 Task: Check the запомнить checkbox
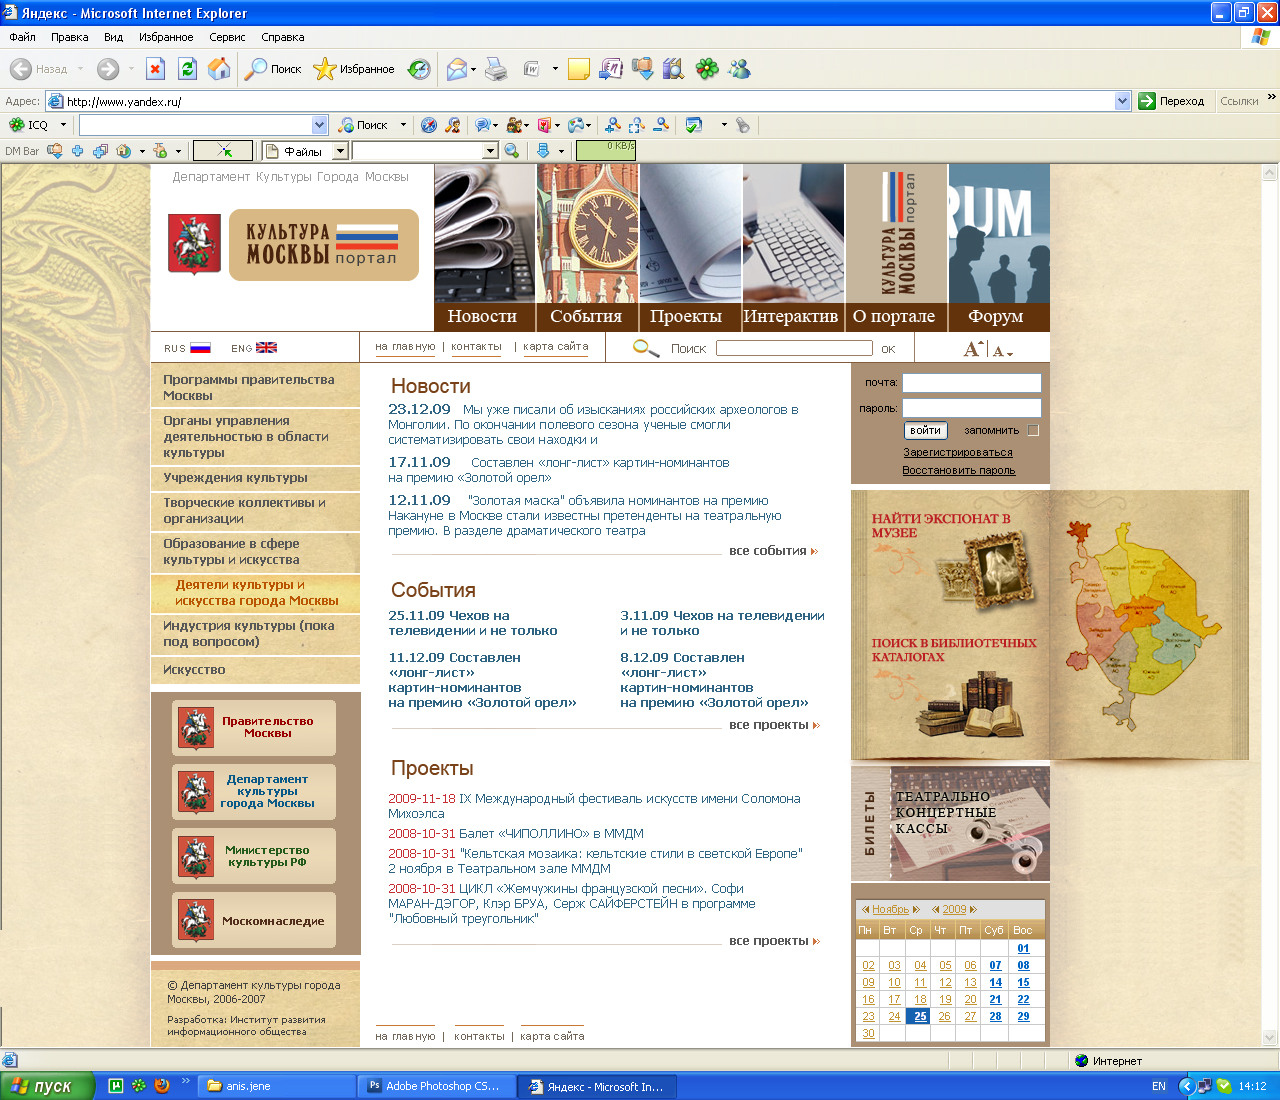1033,430
